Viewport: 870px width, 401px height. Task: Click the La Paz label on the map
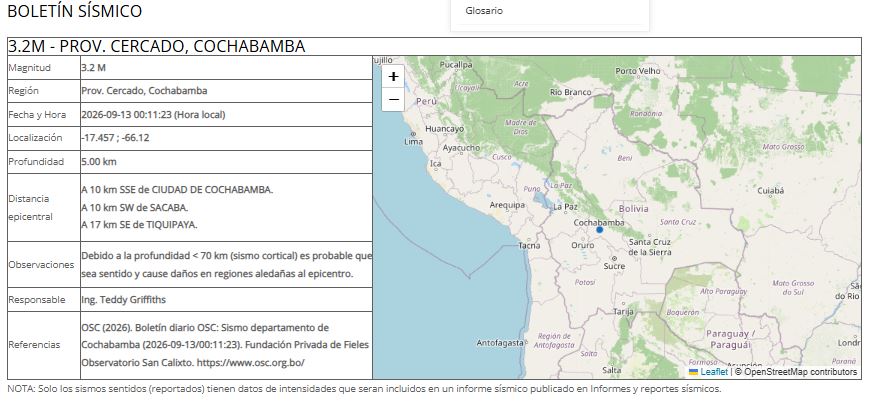click(x=565, y=207)
